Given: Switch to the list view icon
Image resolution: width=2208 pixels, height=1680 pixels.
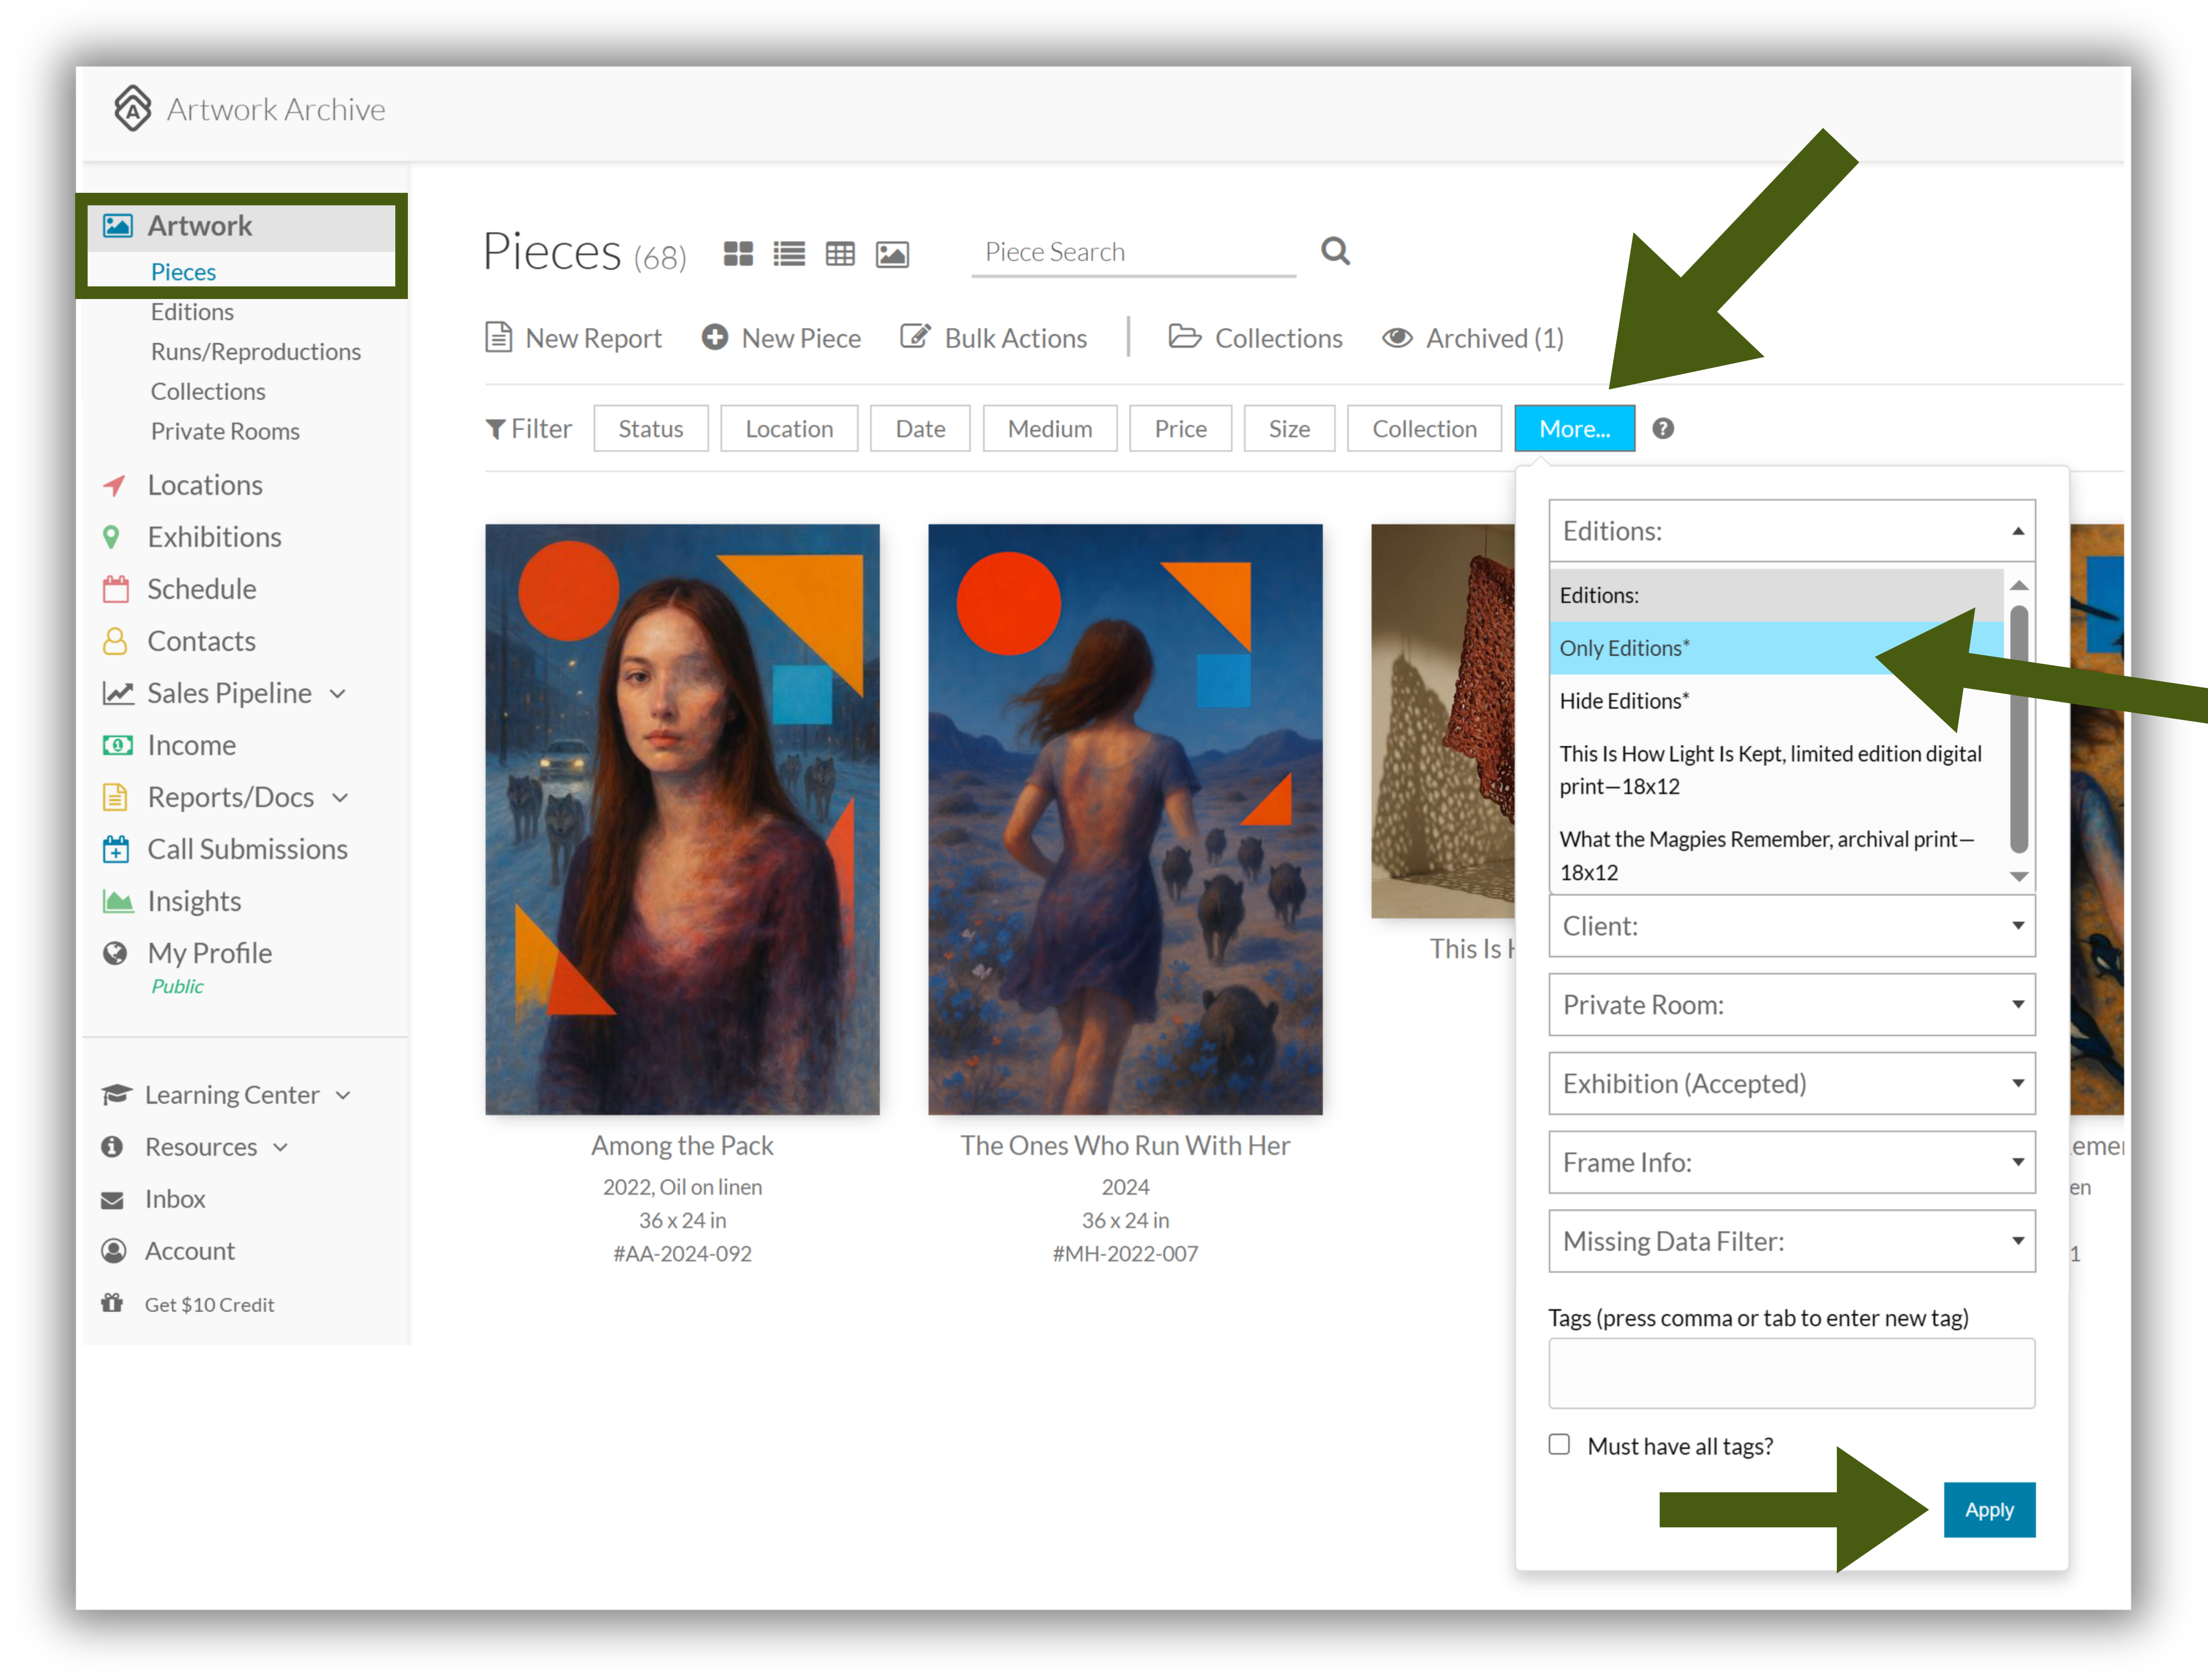Looking at the screenshot, I should [789, 253].
